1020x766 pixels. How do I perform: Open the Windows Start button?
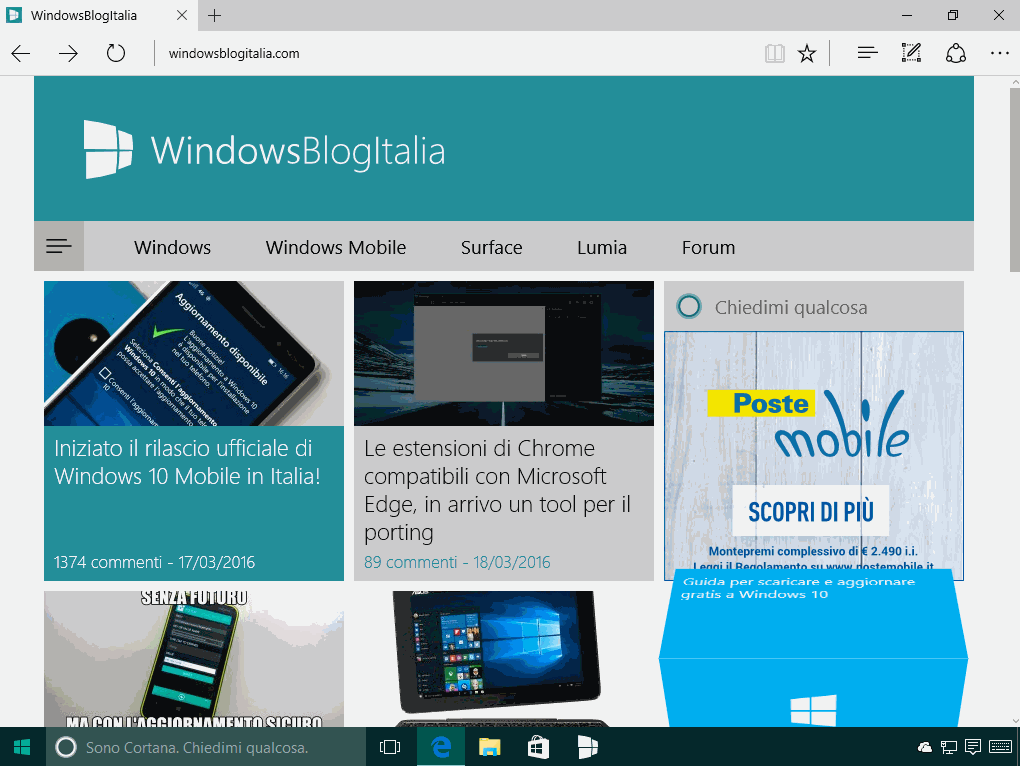pyautogui.click(x=22, y=747)
